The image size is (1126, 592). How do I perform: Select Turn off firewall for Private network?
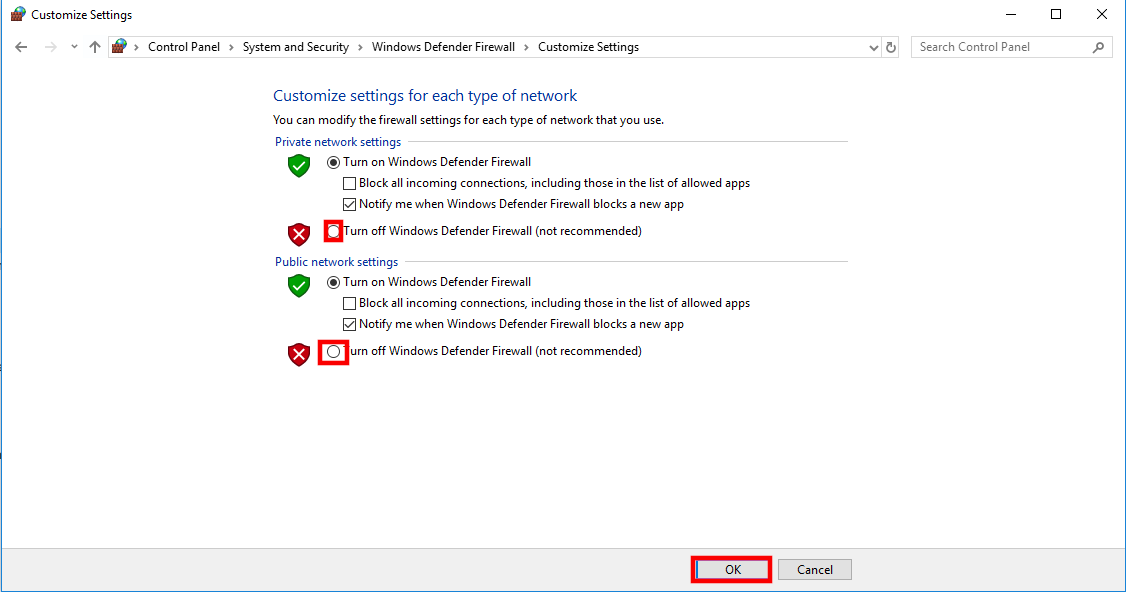(333, 231)
